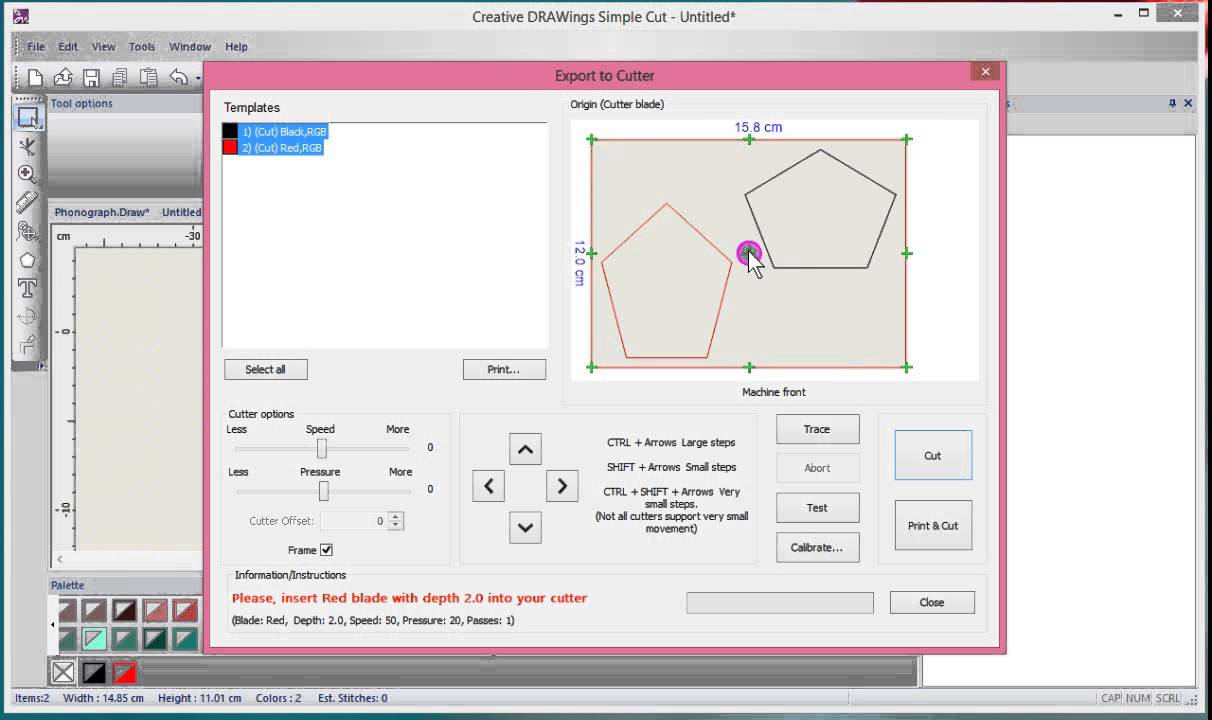Click the move right arrow button
Viewport: 1212px width, 720px height.
click(x=562, y=486)
